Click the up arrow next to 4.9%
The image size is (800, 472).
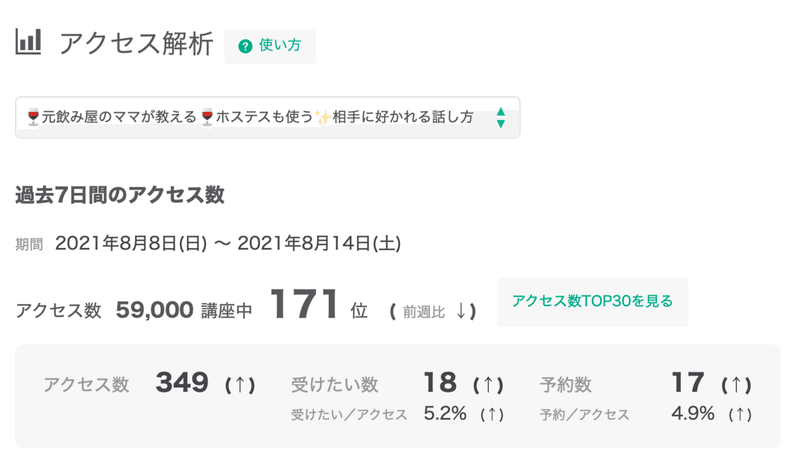(740, 414)
